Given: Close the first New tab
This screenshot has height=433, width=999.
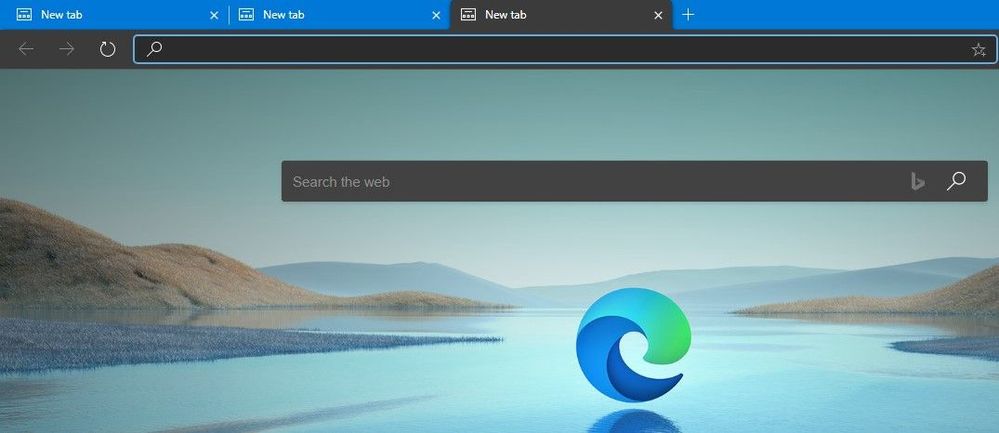Looking at the screenshot, I should click(214, 15).
